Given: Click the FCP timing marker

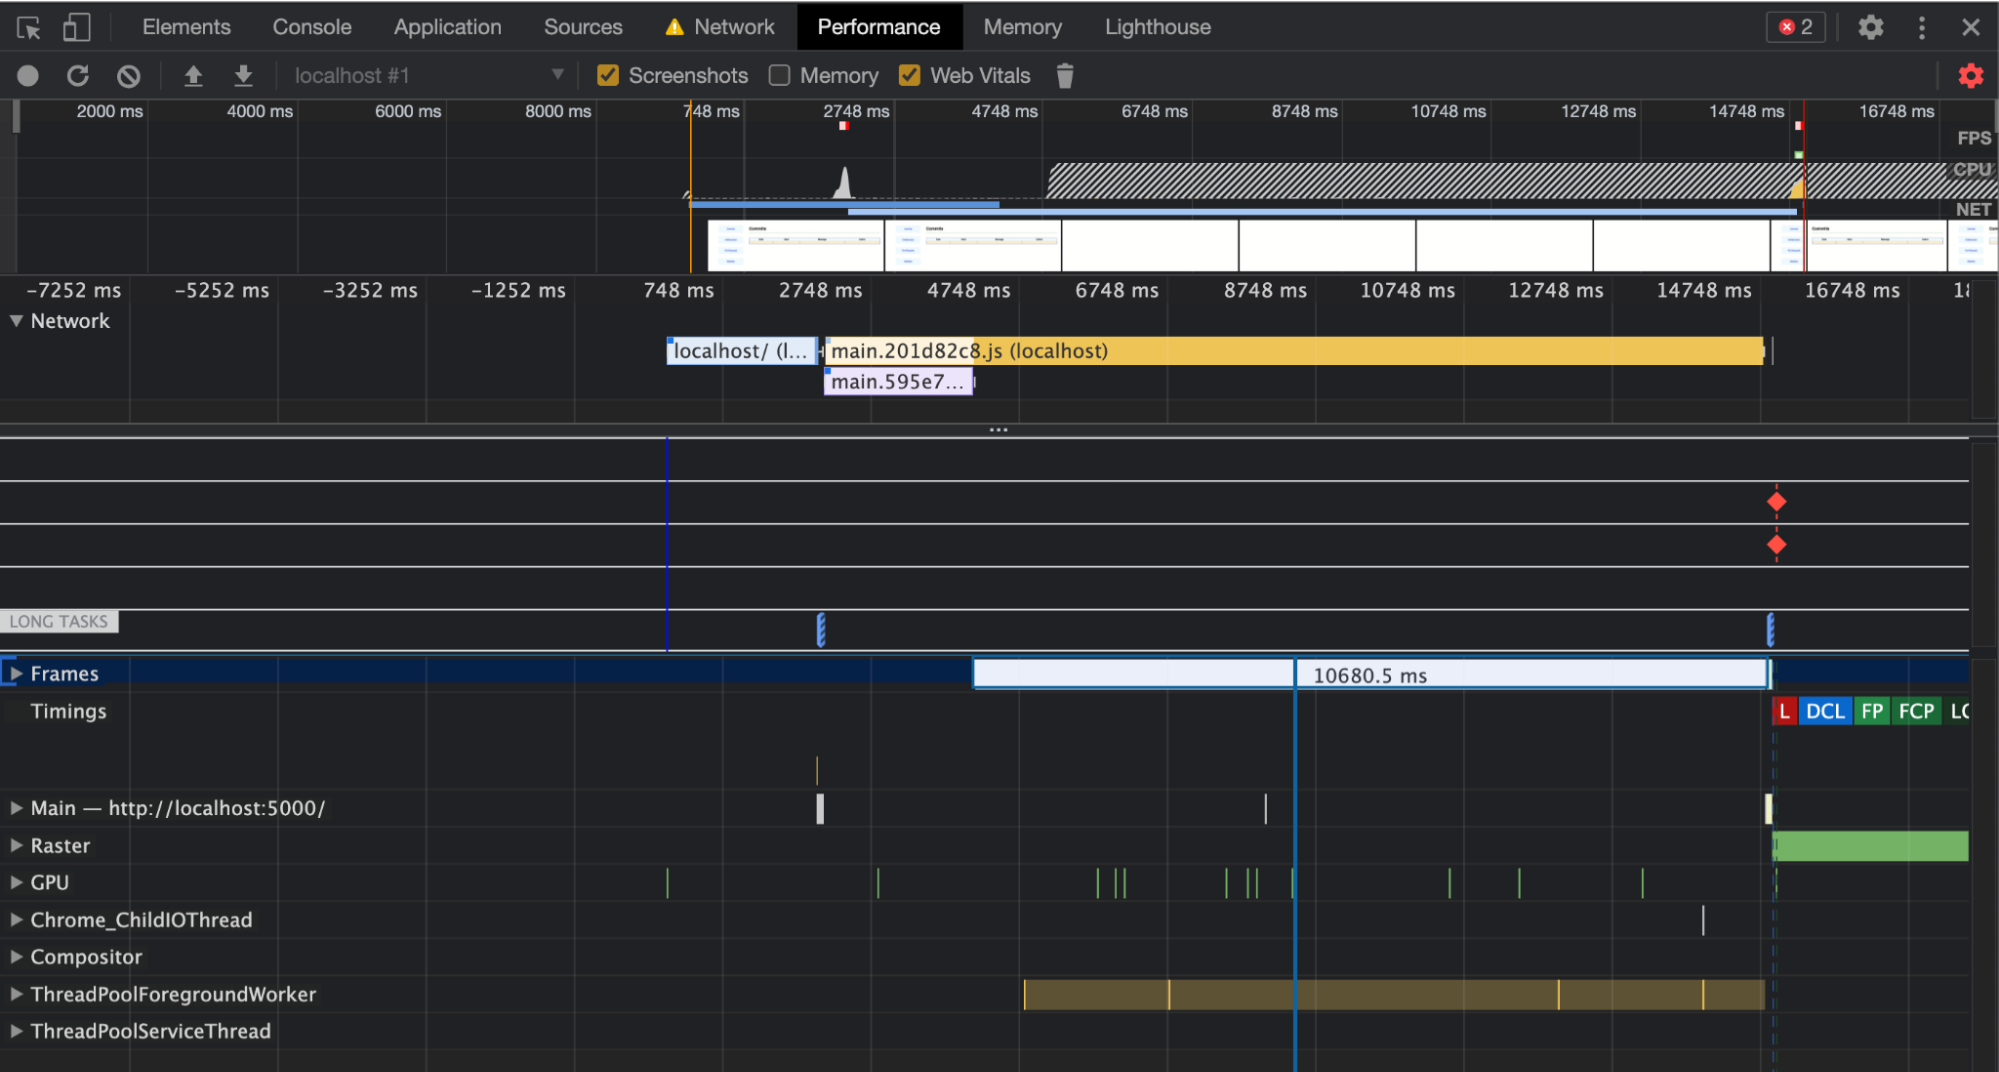Looking at the screenshot, I should [x=1916, y=712].
